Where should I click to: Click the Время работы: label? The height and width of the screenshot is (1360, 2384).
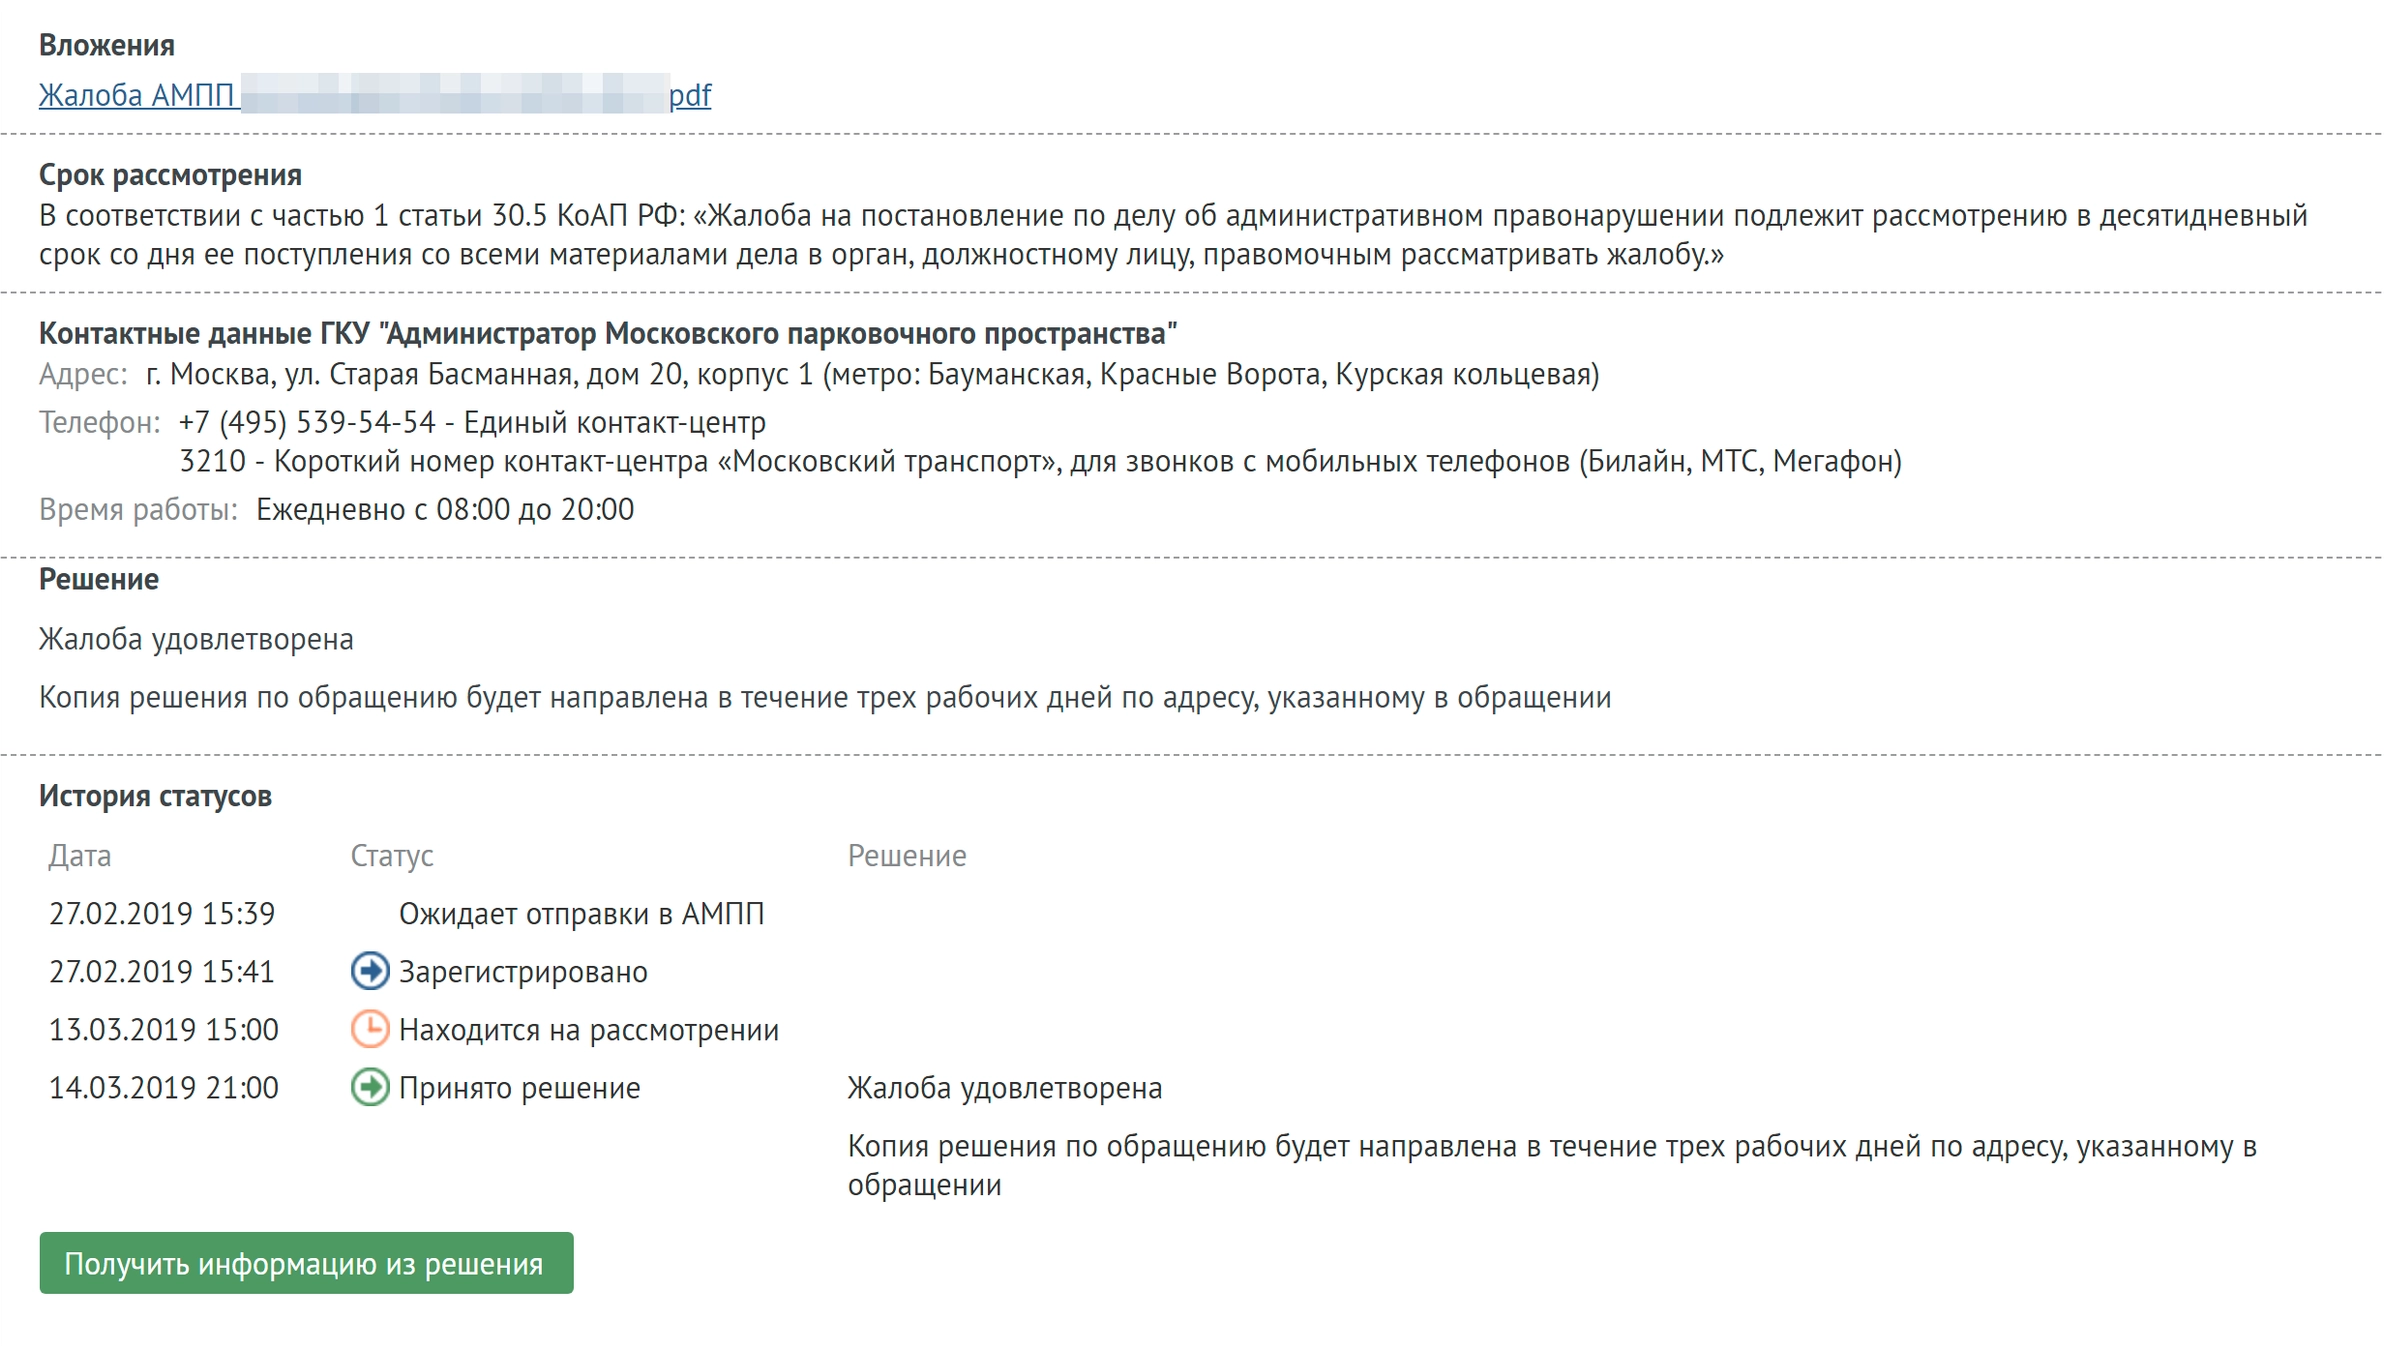(138, 510)
